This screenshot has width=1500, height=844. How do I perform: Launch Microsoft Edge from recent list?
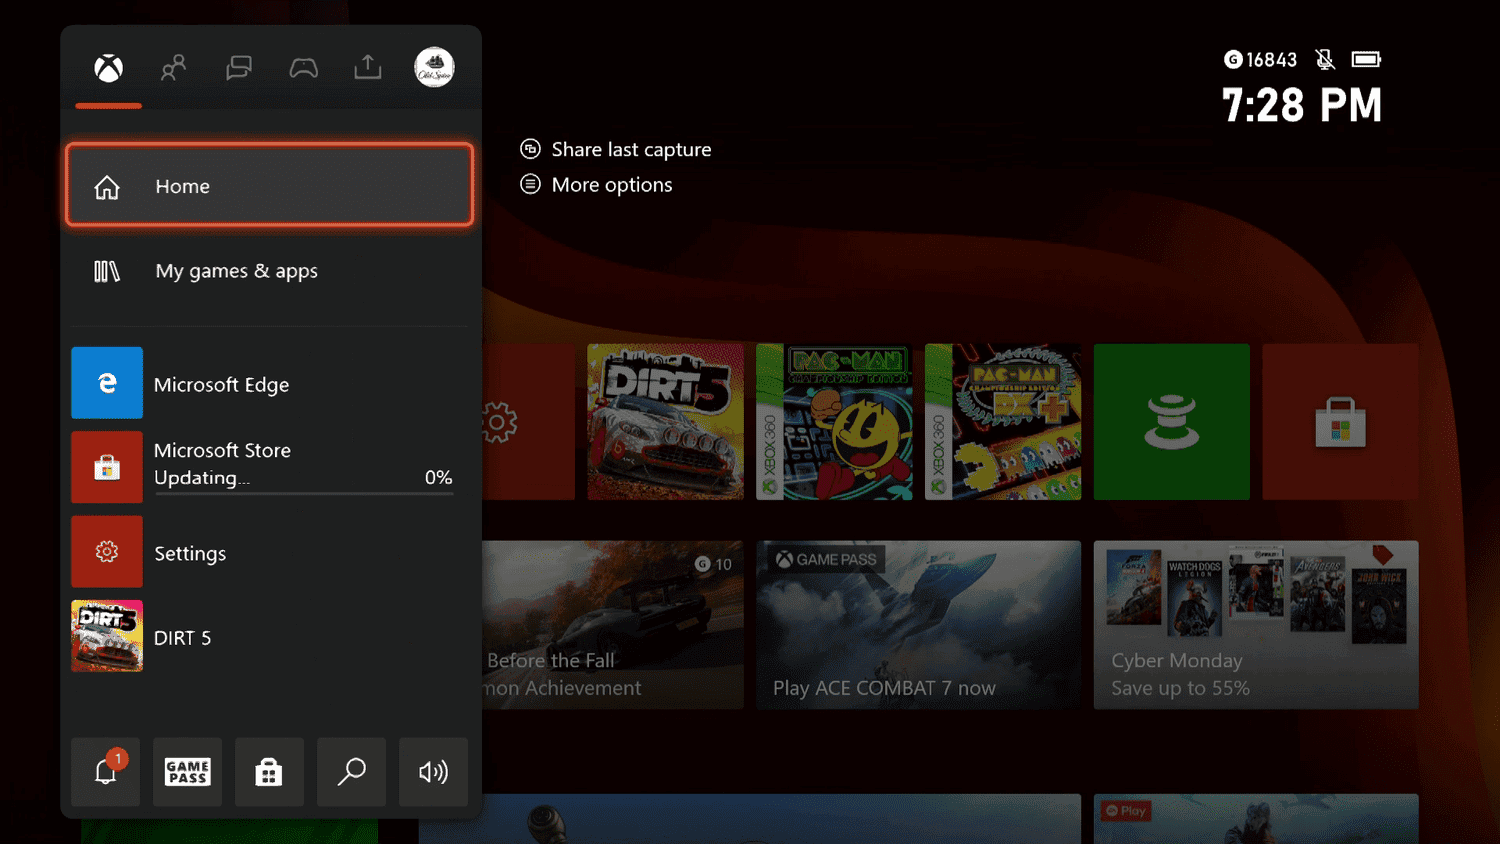pyautogui.click(x=269, y=383)
